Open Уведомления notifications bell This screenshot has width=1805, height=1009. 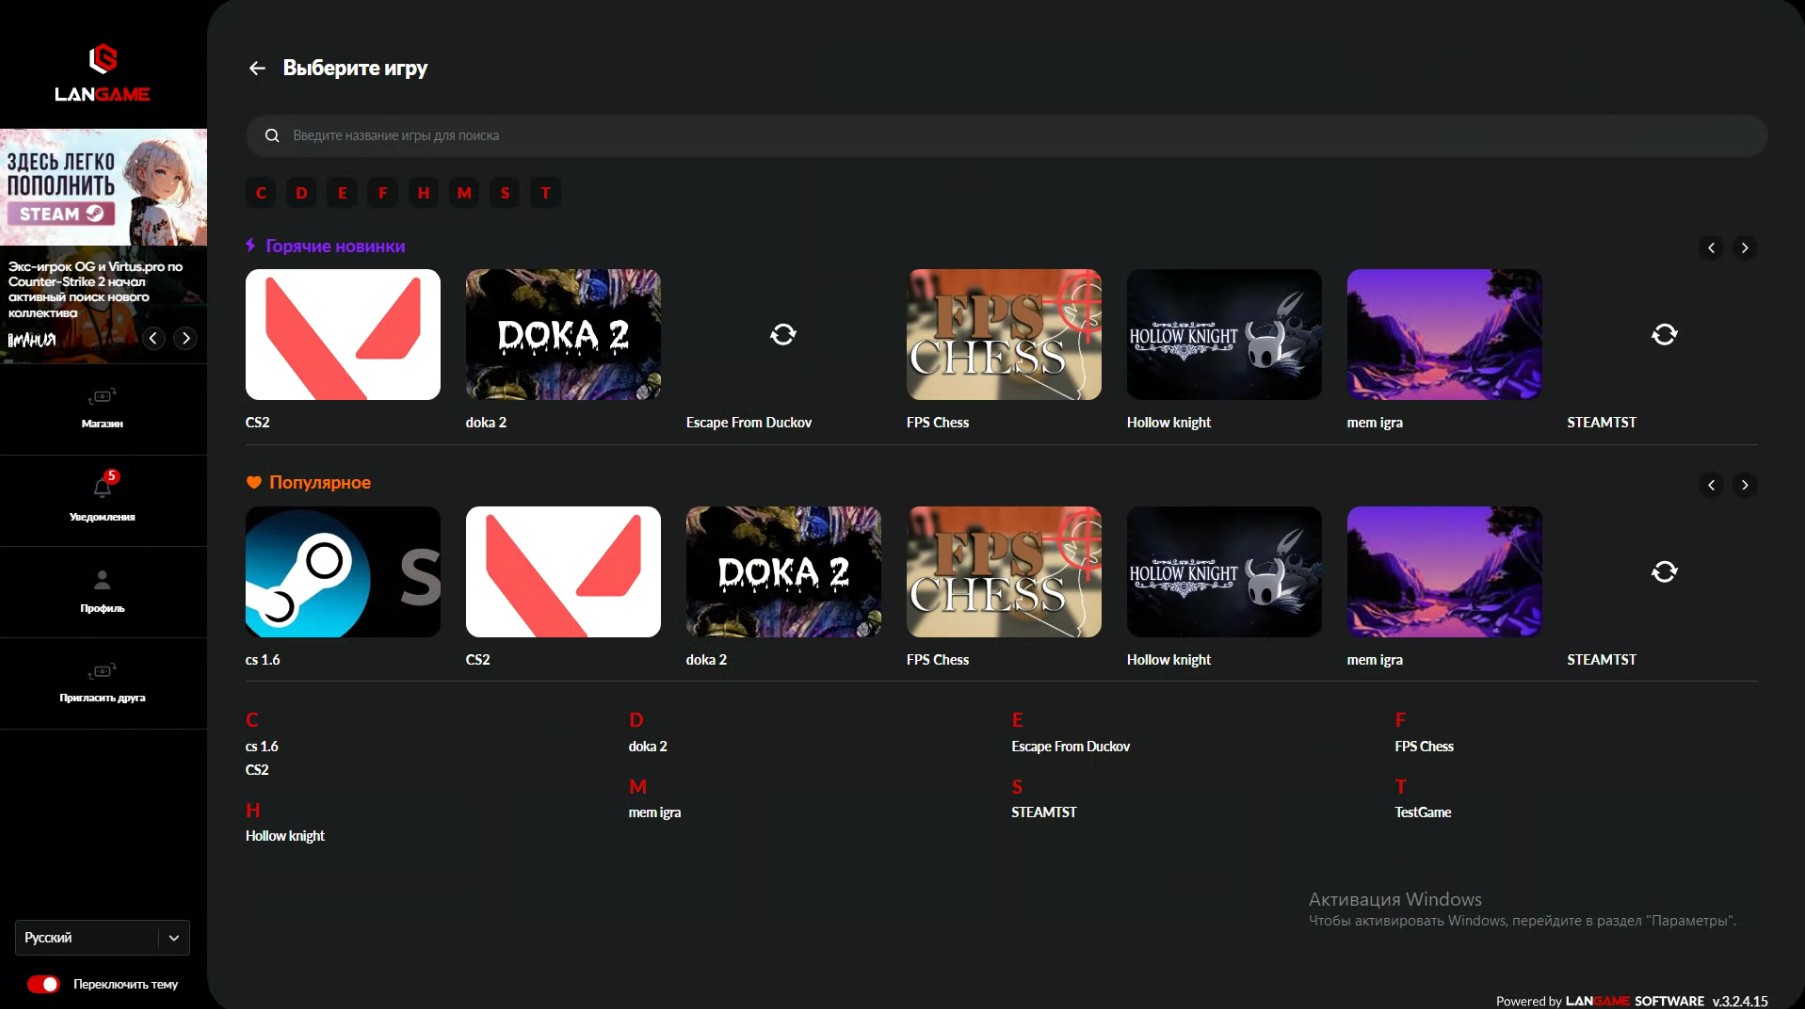pos(102,500)
